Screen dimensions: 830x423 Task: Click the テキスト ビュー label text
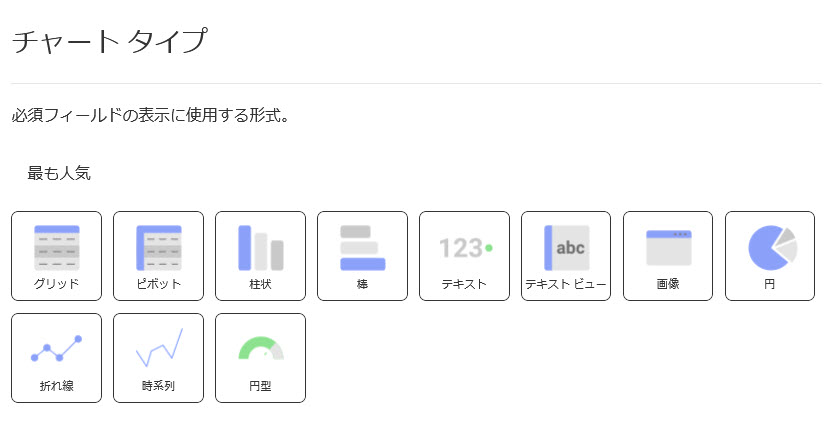coord(566,284)
